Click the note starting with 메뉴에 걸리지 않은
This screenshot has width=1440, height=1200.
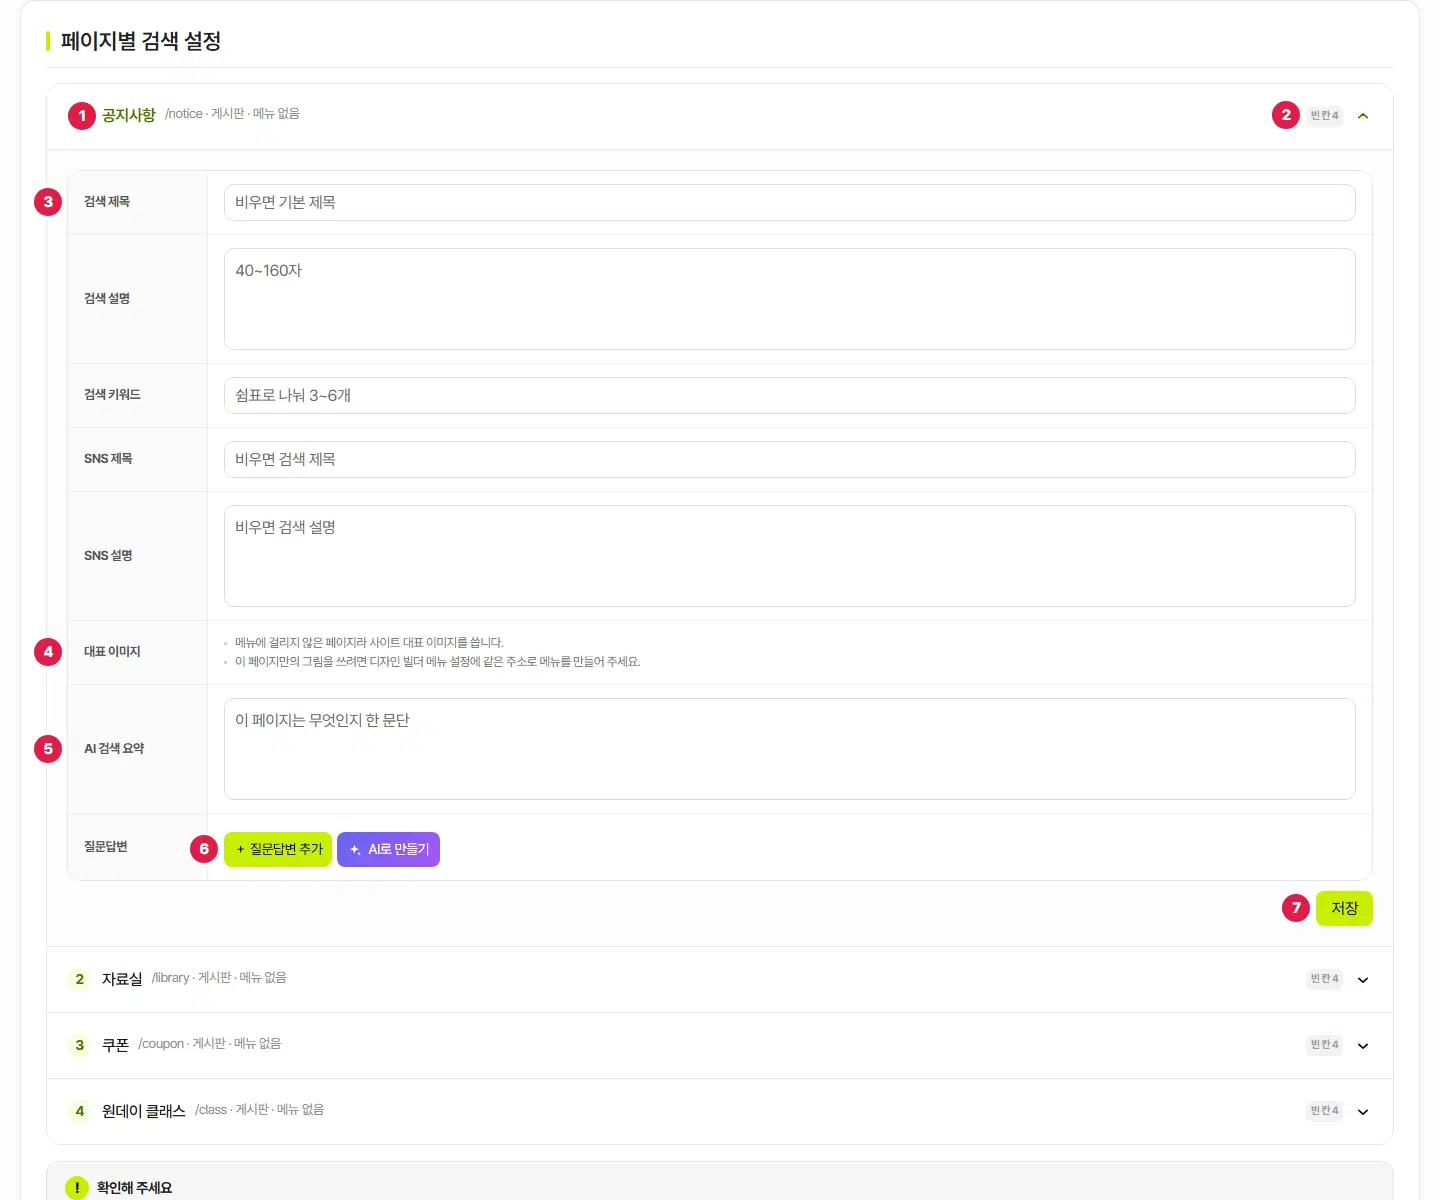pos(369,643)
